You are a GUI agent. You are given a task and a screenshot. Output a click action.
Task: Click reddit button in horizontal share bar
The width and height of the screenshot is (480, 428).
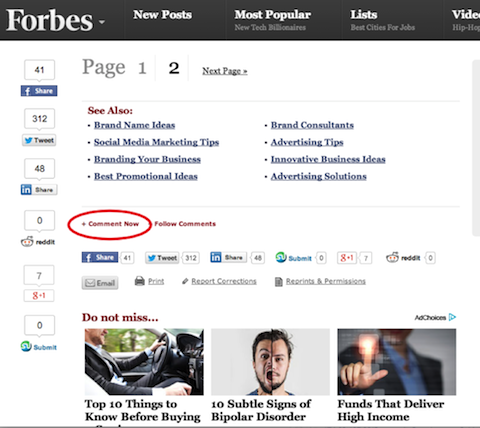(403, 258)
